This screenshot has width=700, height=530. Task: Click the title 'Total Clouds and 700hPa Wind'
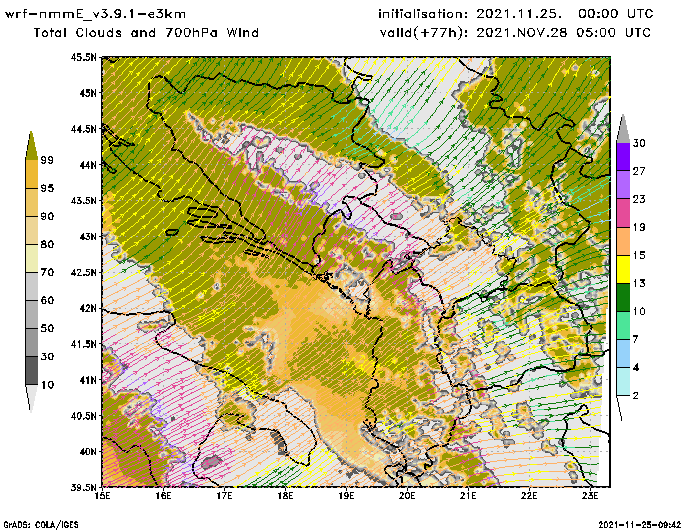click(x=146, y=33)
